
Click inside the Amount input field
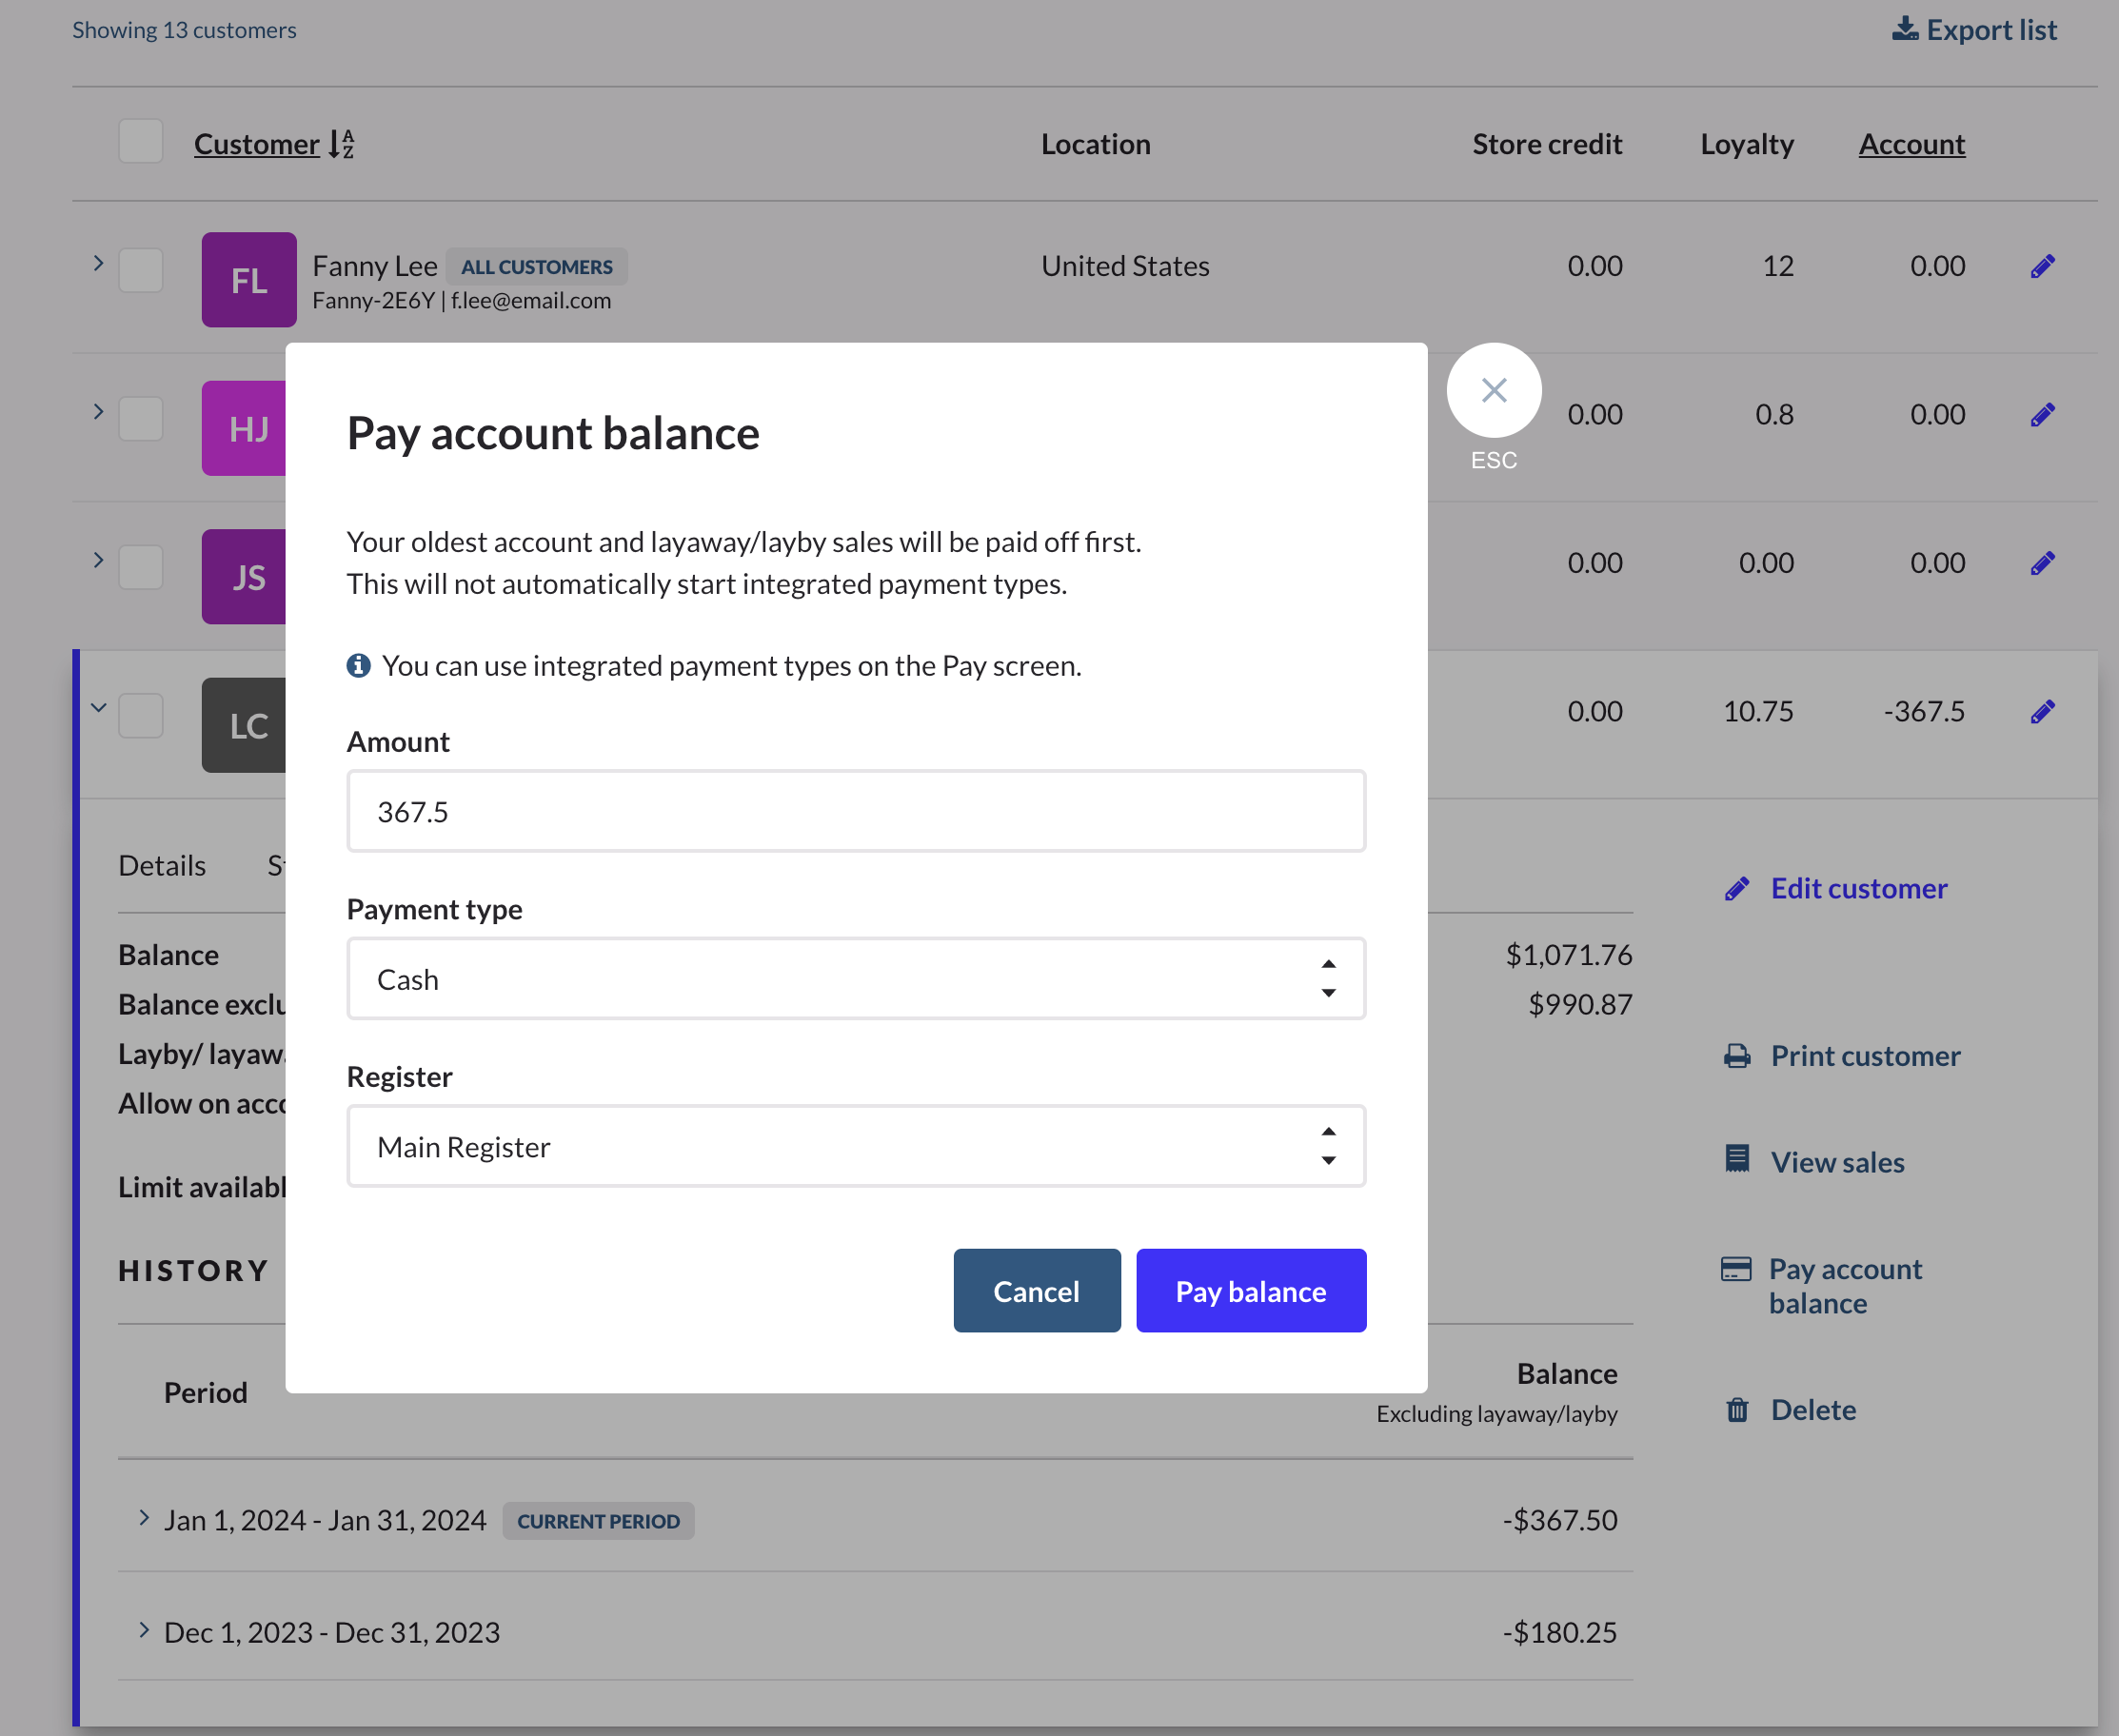coord(855,811)
